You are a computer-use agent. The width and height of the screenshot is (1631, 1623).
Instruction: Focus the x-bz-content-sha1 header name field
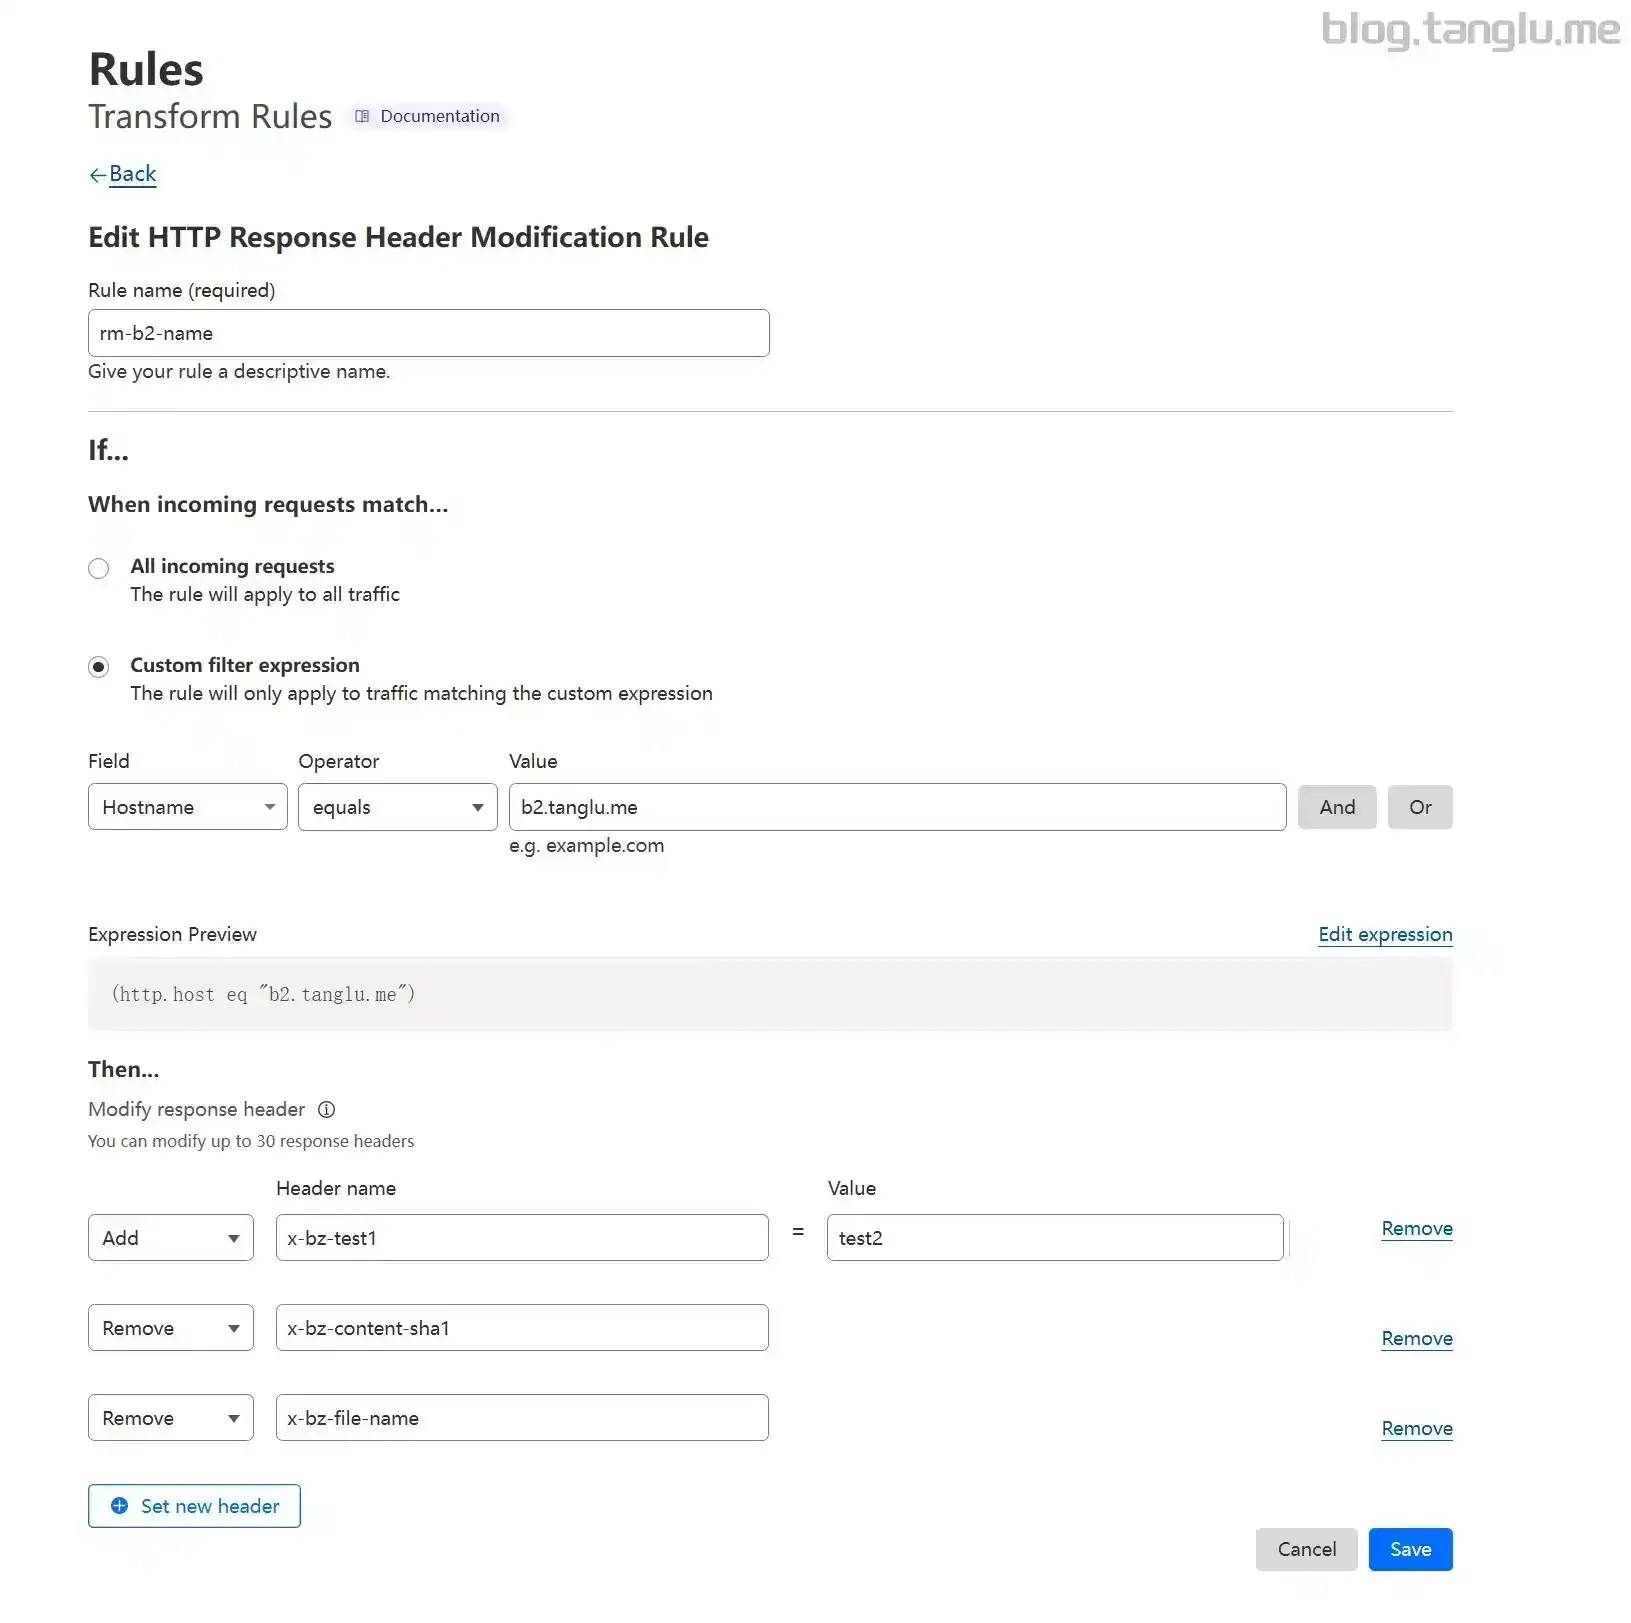point(522,1327)
